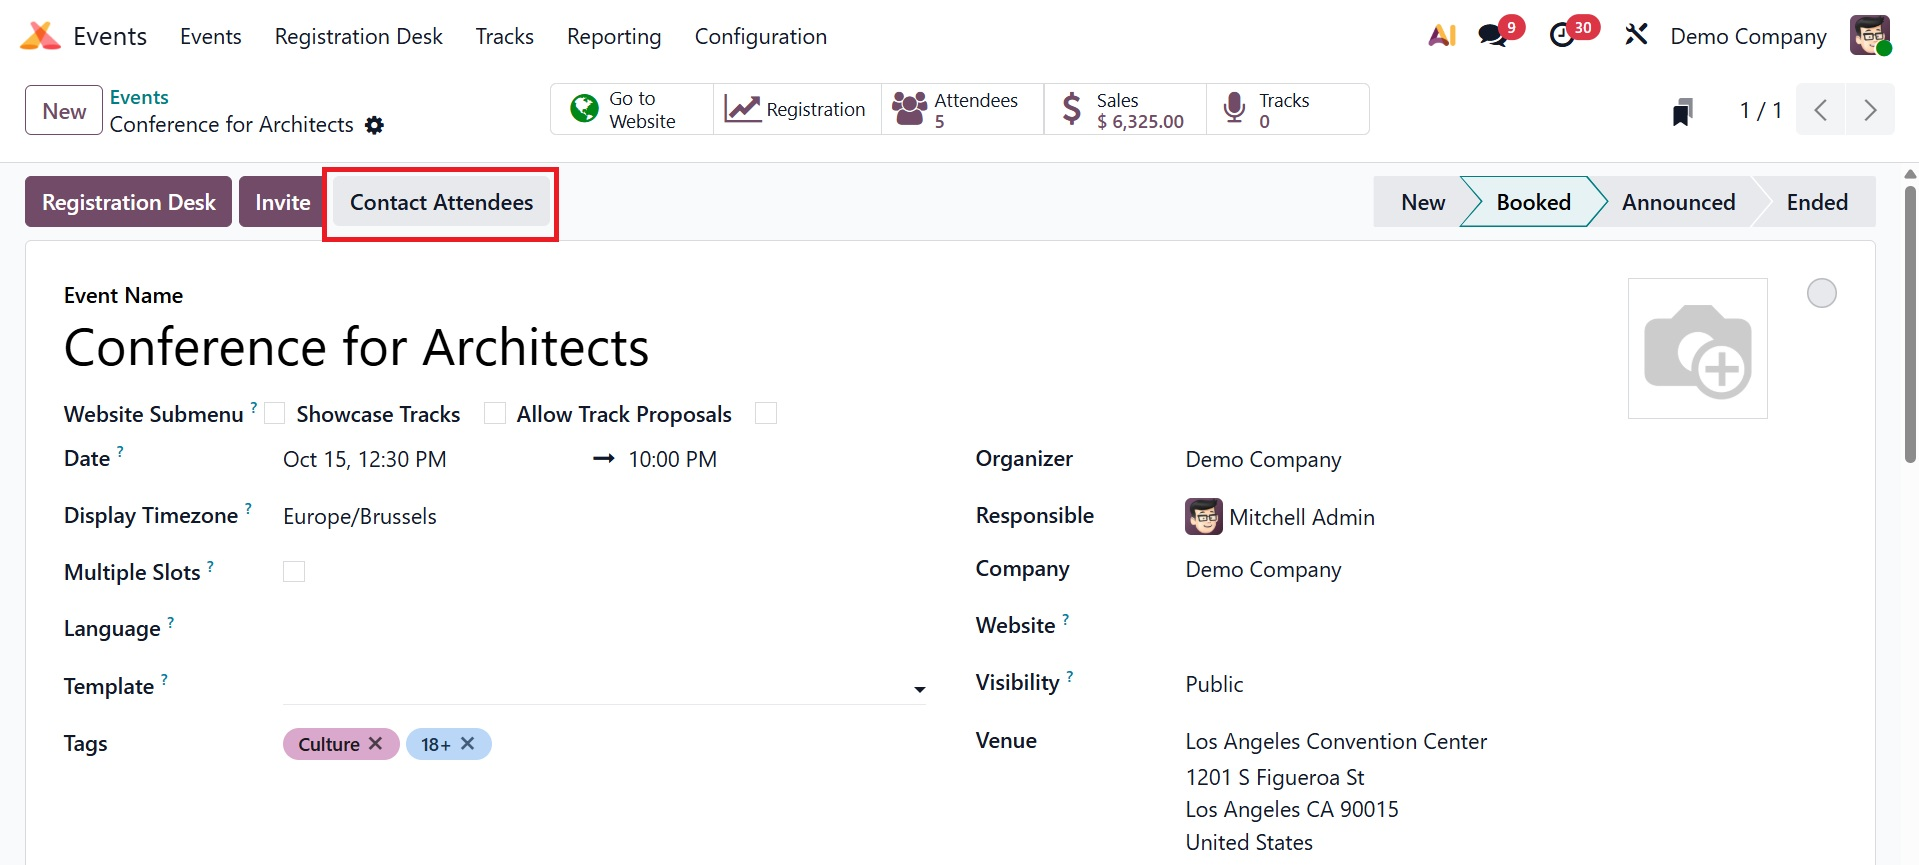
Task: Set the kanban state circle indicator
Action: coord(1821,293)
